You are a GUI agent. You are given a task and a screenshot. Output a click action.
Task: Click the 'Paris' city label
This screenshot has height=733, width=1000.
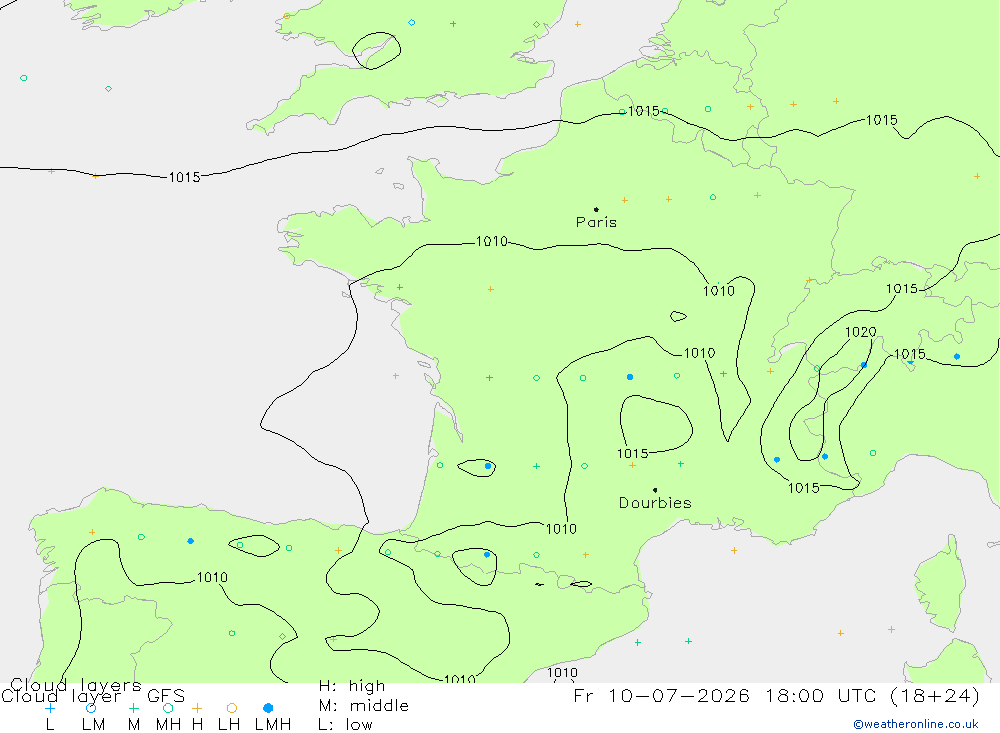click(x=596, y=222)
